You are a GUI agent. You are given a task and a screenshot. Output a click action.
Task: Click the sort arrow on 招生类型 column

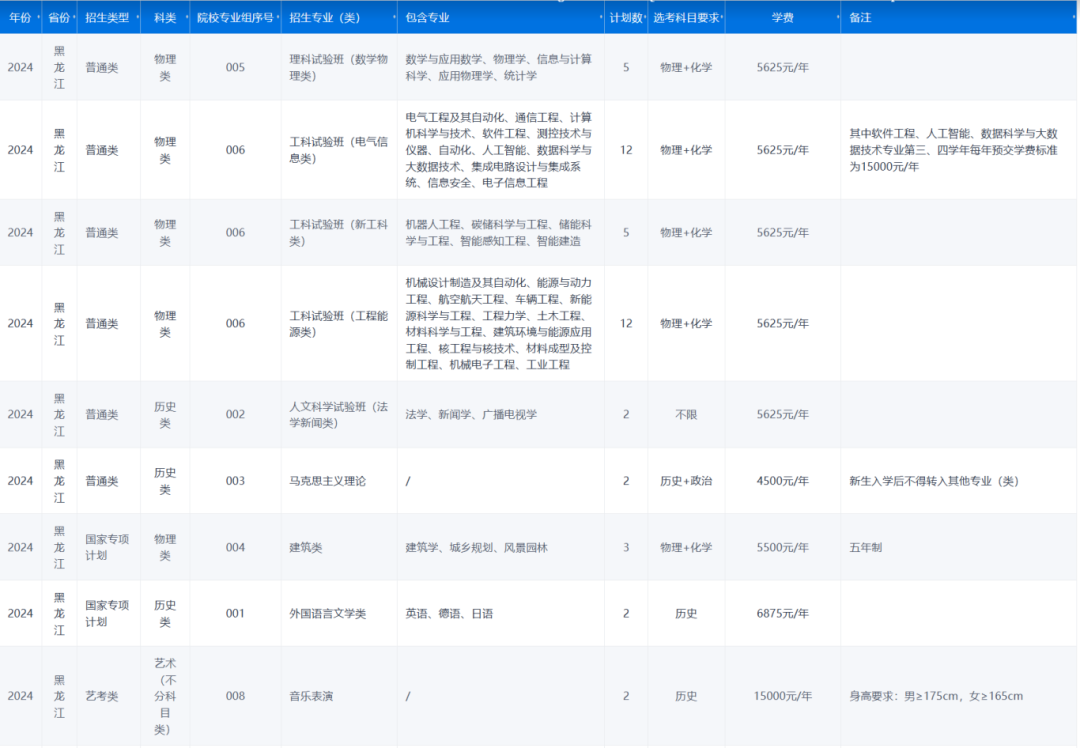click(137, 16)
